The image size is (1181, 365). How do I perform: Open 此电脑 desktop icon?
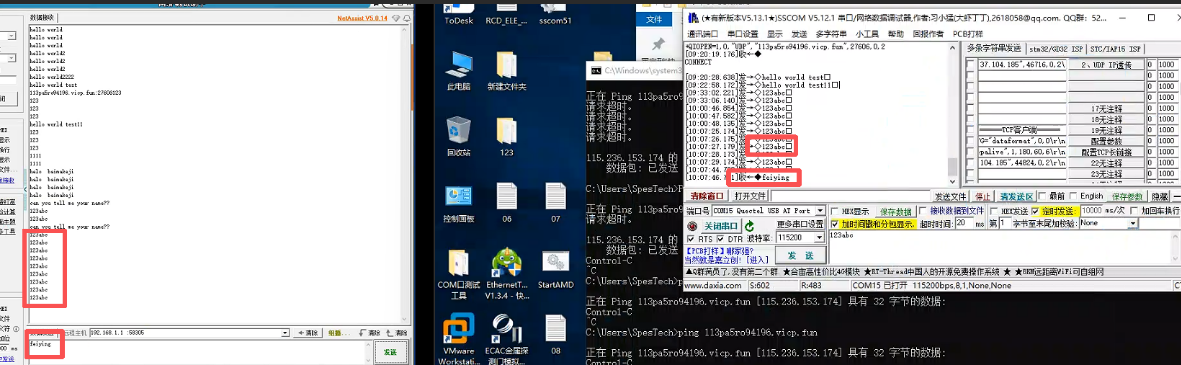pos(458,70)
